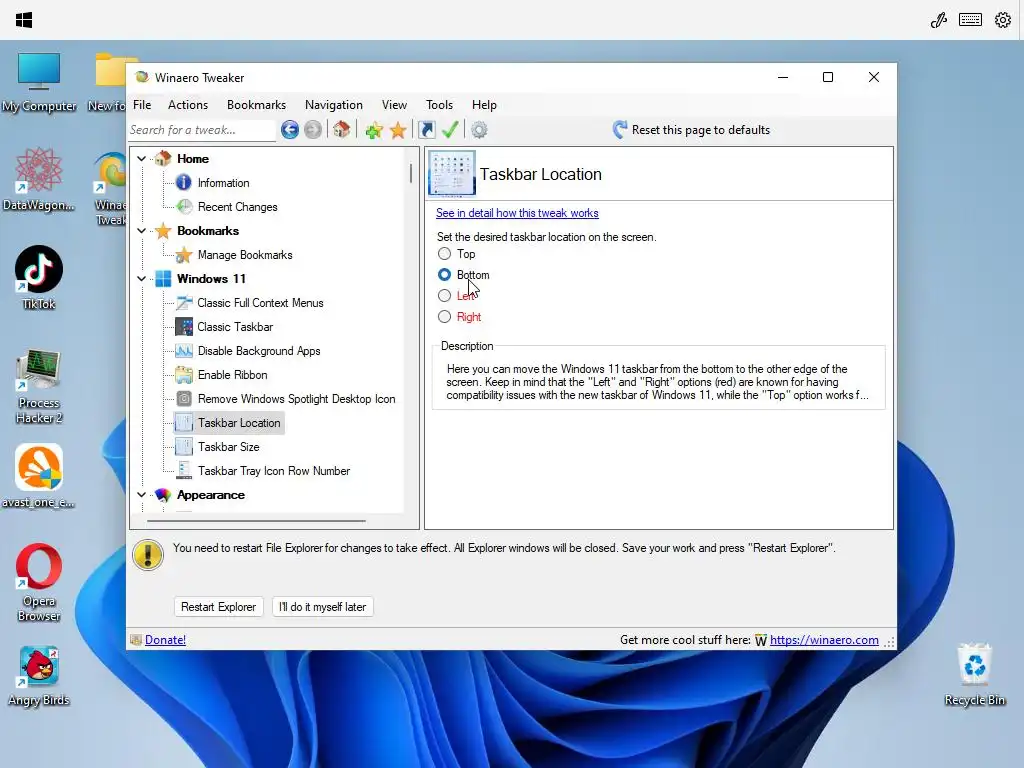The height and width of the screenshot is (768, 1024).
Task: Apply changes with the green checkmark icon
Action: (x=450, y=129)
